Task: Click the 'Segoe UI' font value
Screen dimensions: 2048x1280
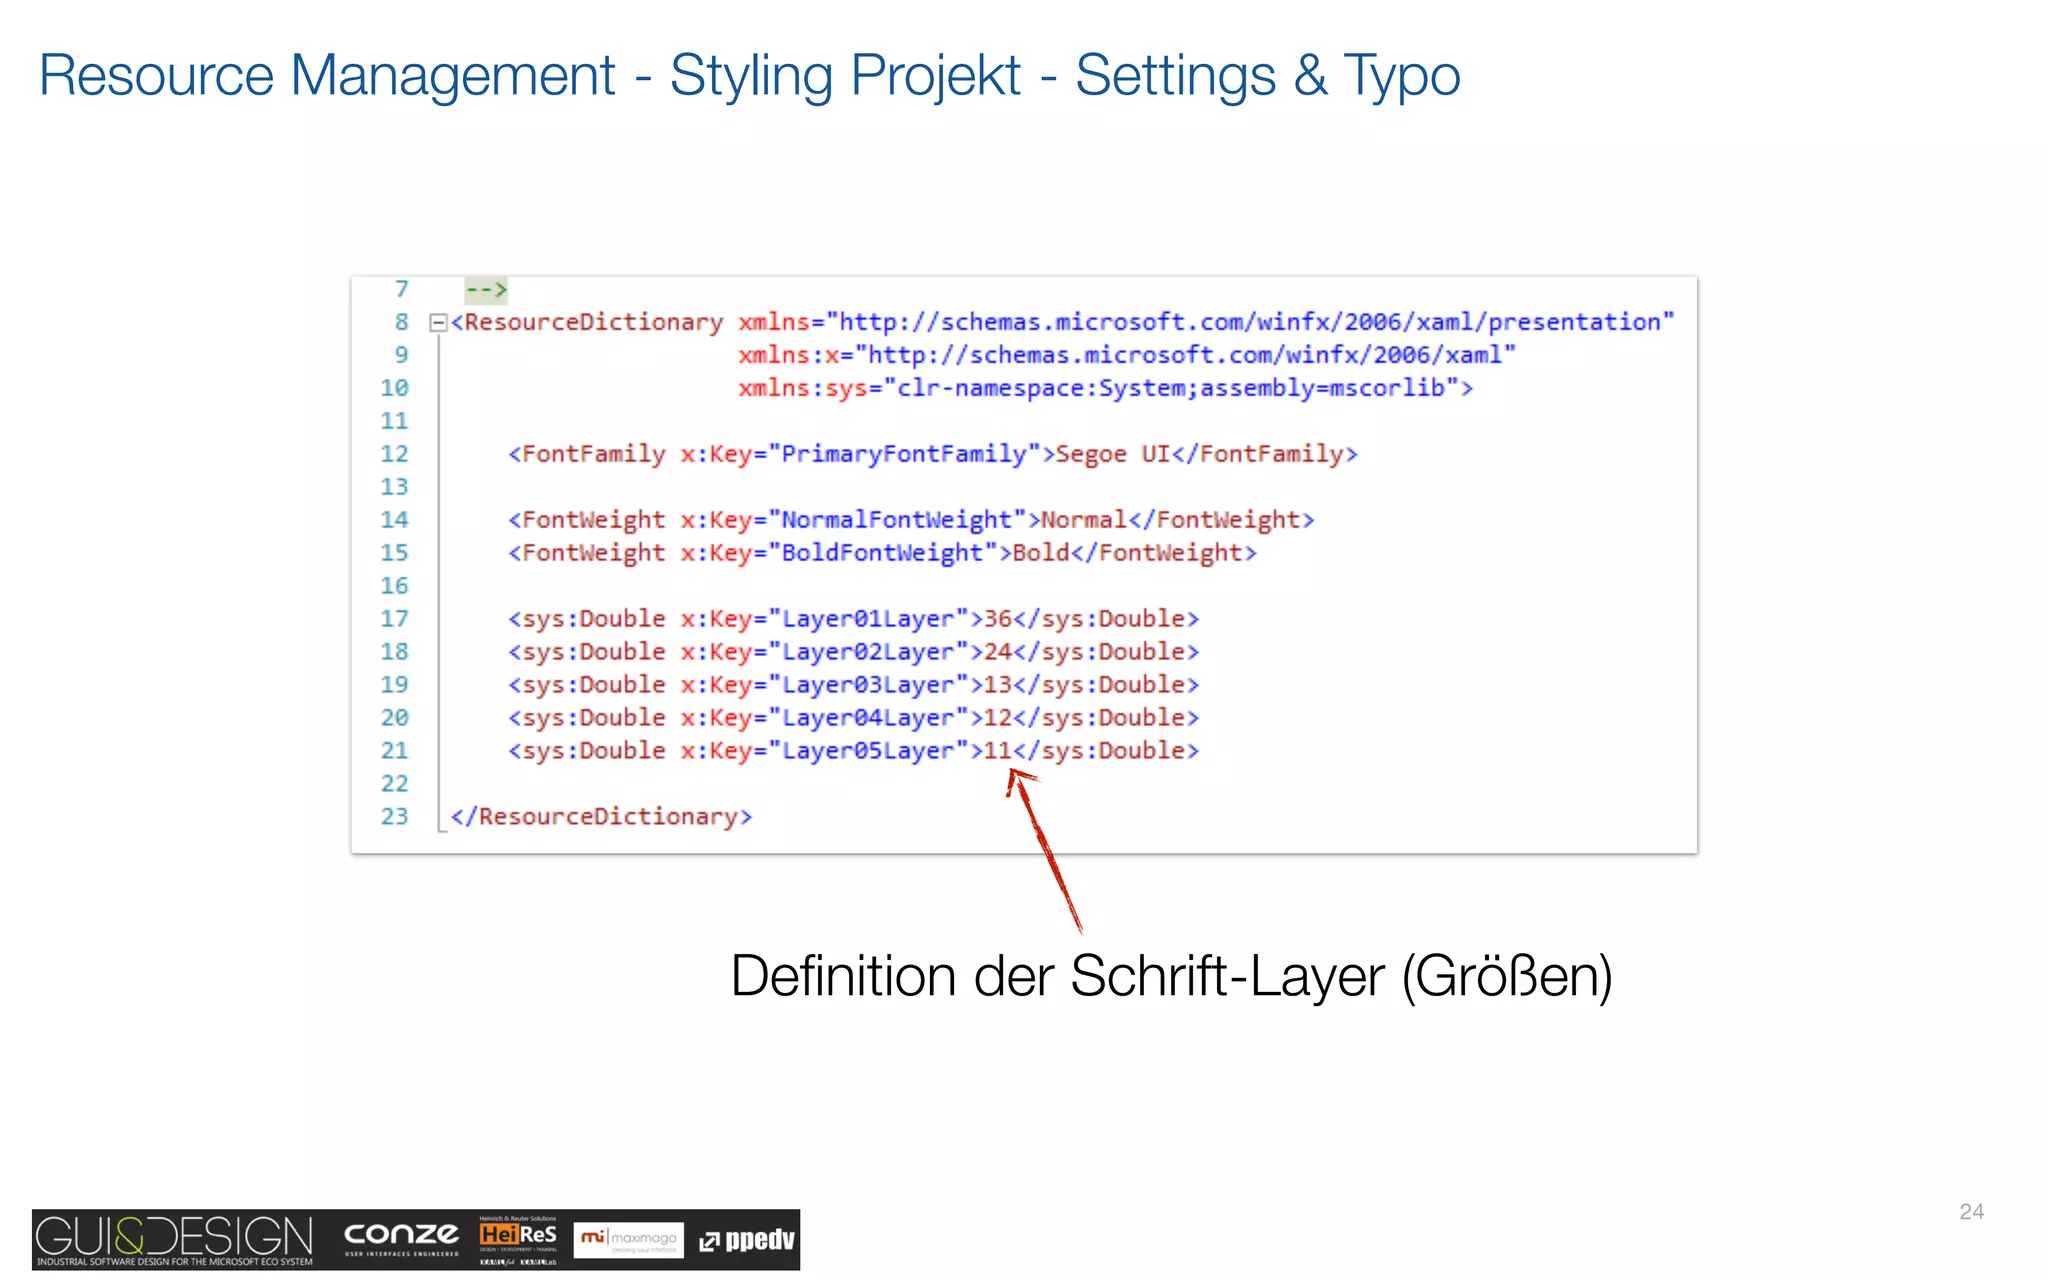Action: pyautogui.click(x=1113, y=454)
